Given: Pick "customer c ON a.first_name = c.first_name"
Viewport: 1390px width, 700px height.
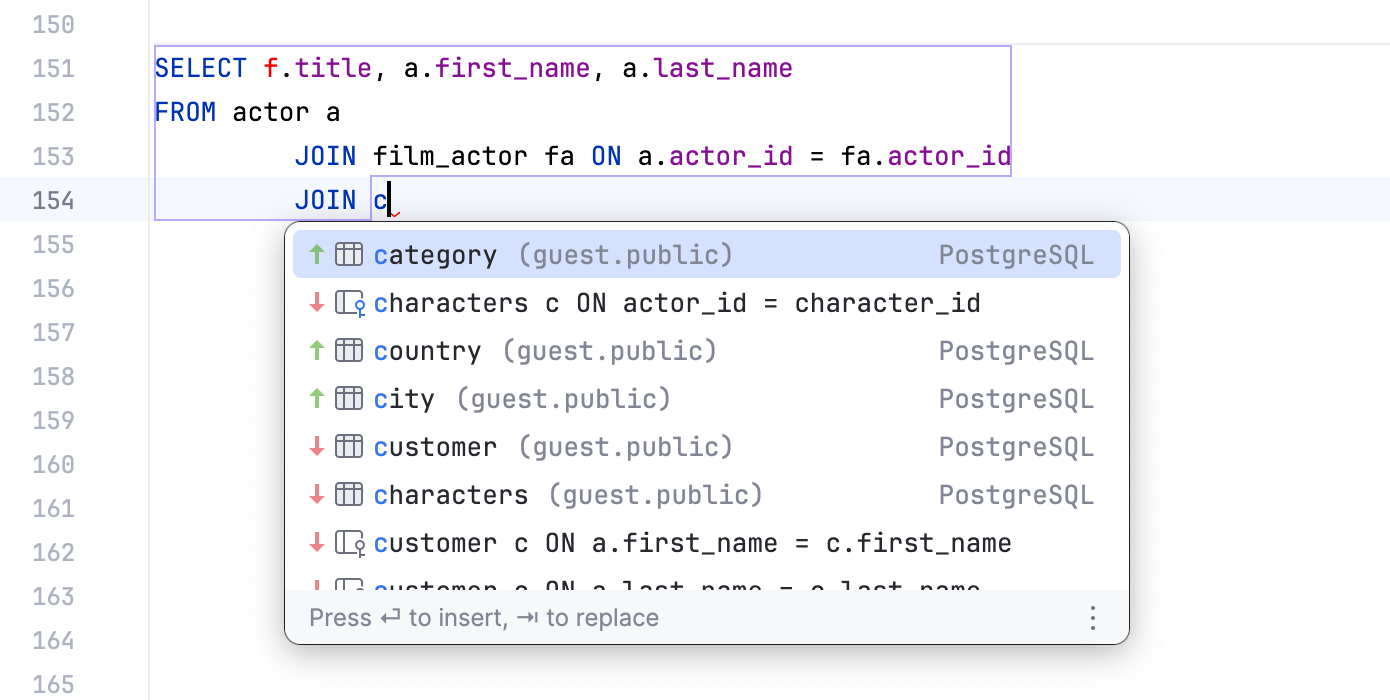Looking at the screenshot, I should coord(692,543).
